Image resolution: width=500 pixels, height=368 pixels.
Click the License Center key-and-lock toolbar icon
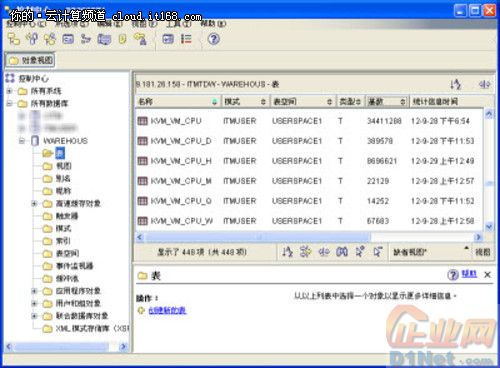(x=140, y=39)
